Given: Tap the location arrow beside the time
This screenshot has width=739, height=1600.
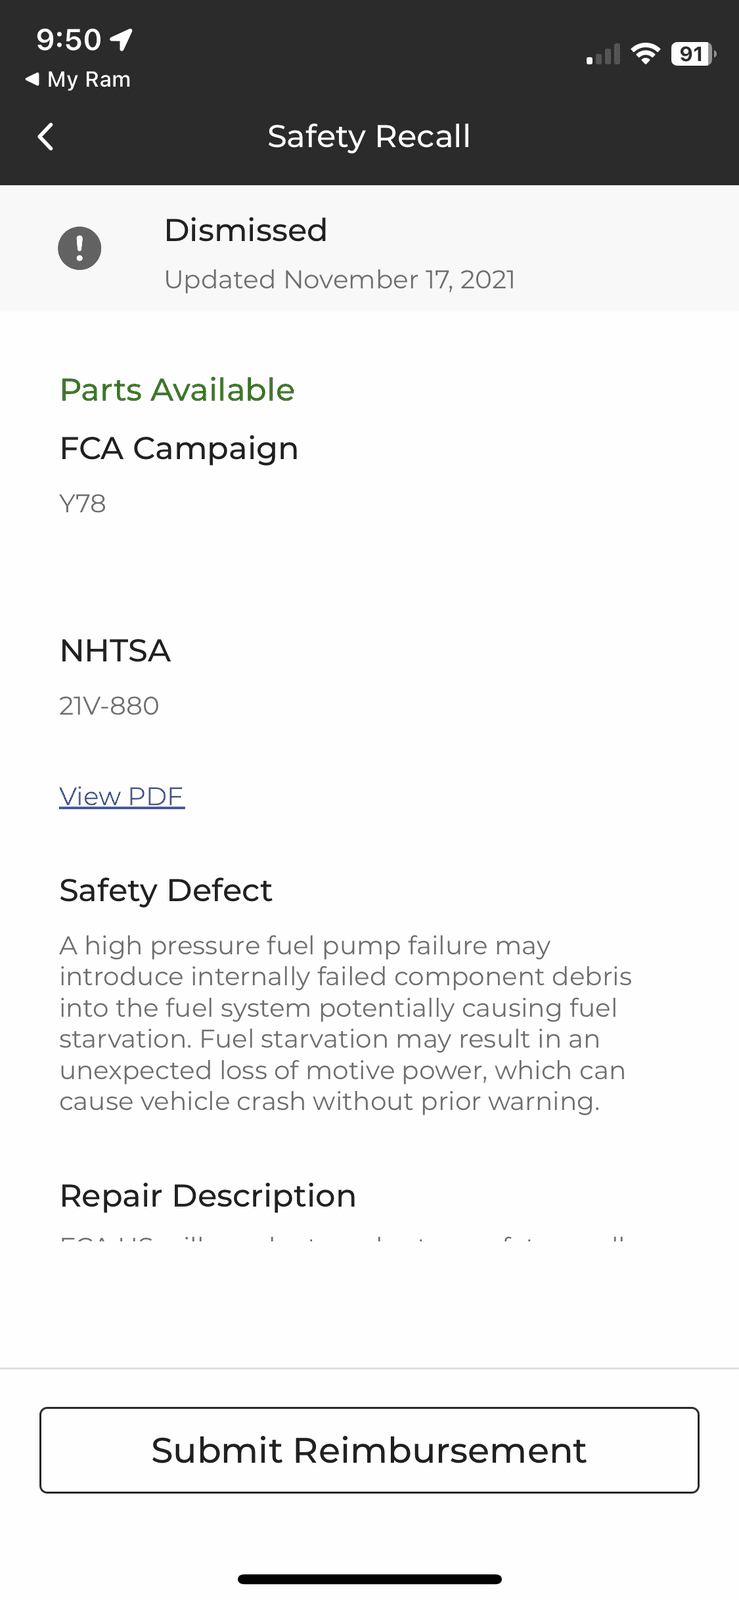Looking at the screenshot, I should coord(121,39).
